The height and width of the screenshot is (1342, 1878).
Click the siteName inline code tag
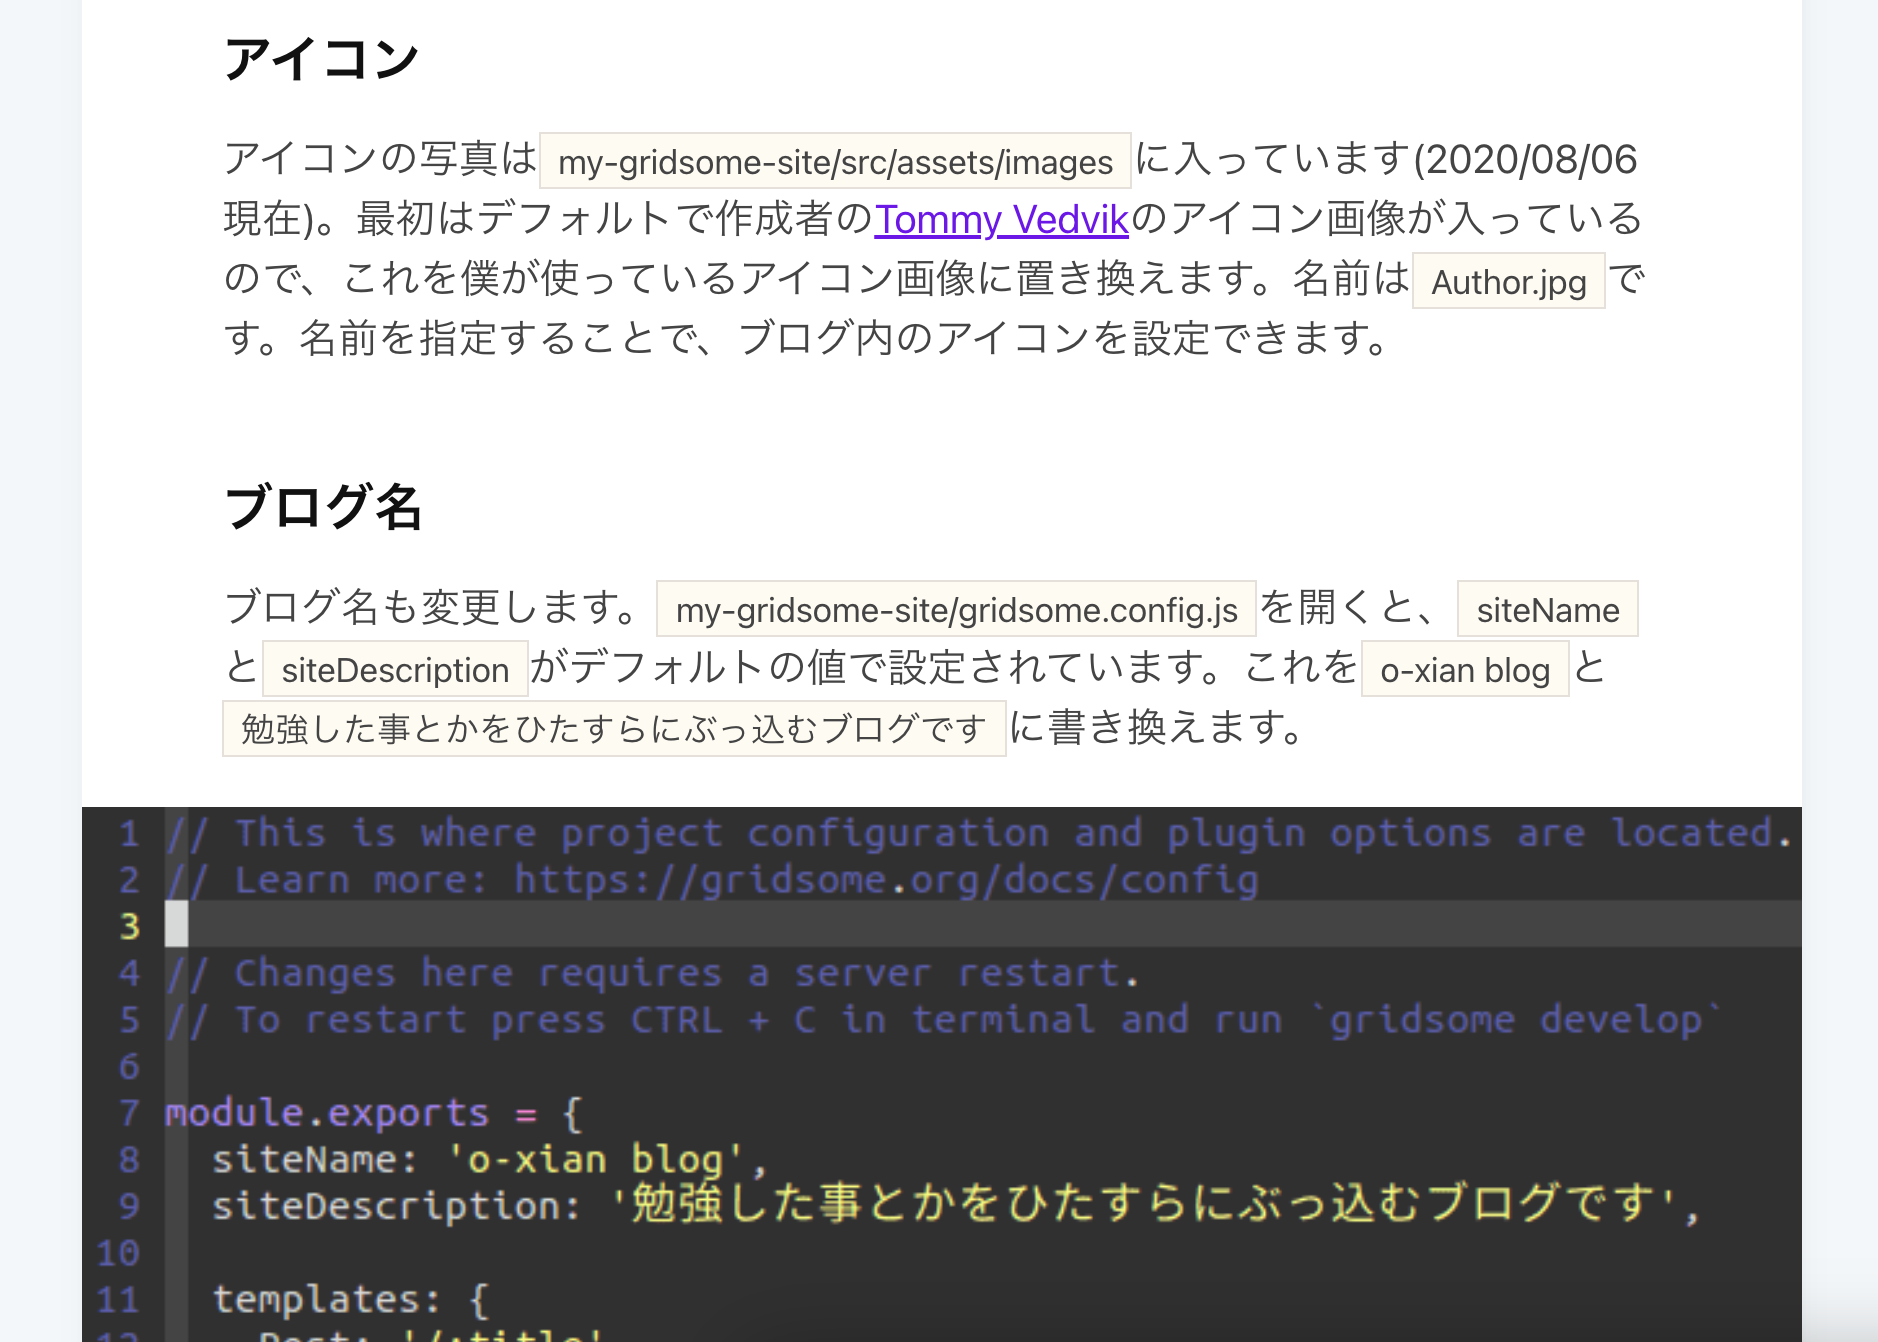(1548, 609)
